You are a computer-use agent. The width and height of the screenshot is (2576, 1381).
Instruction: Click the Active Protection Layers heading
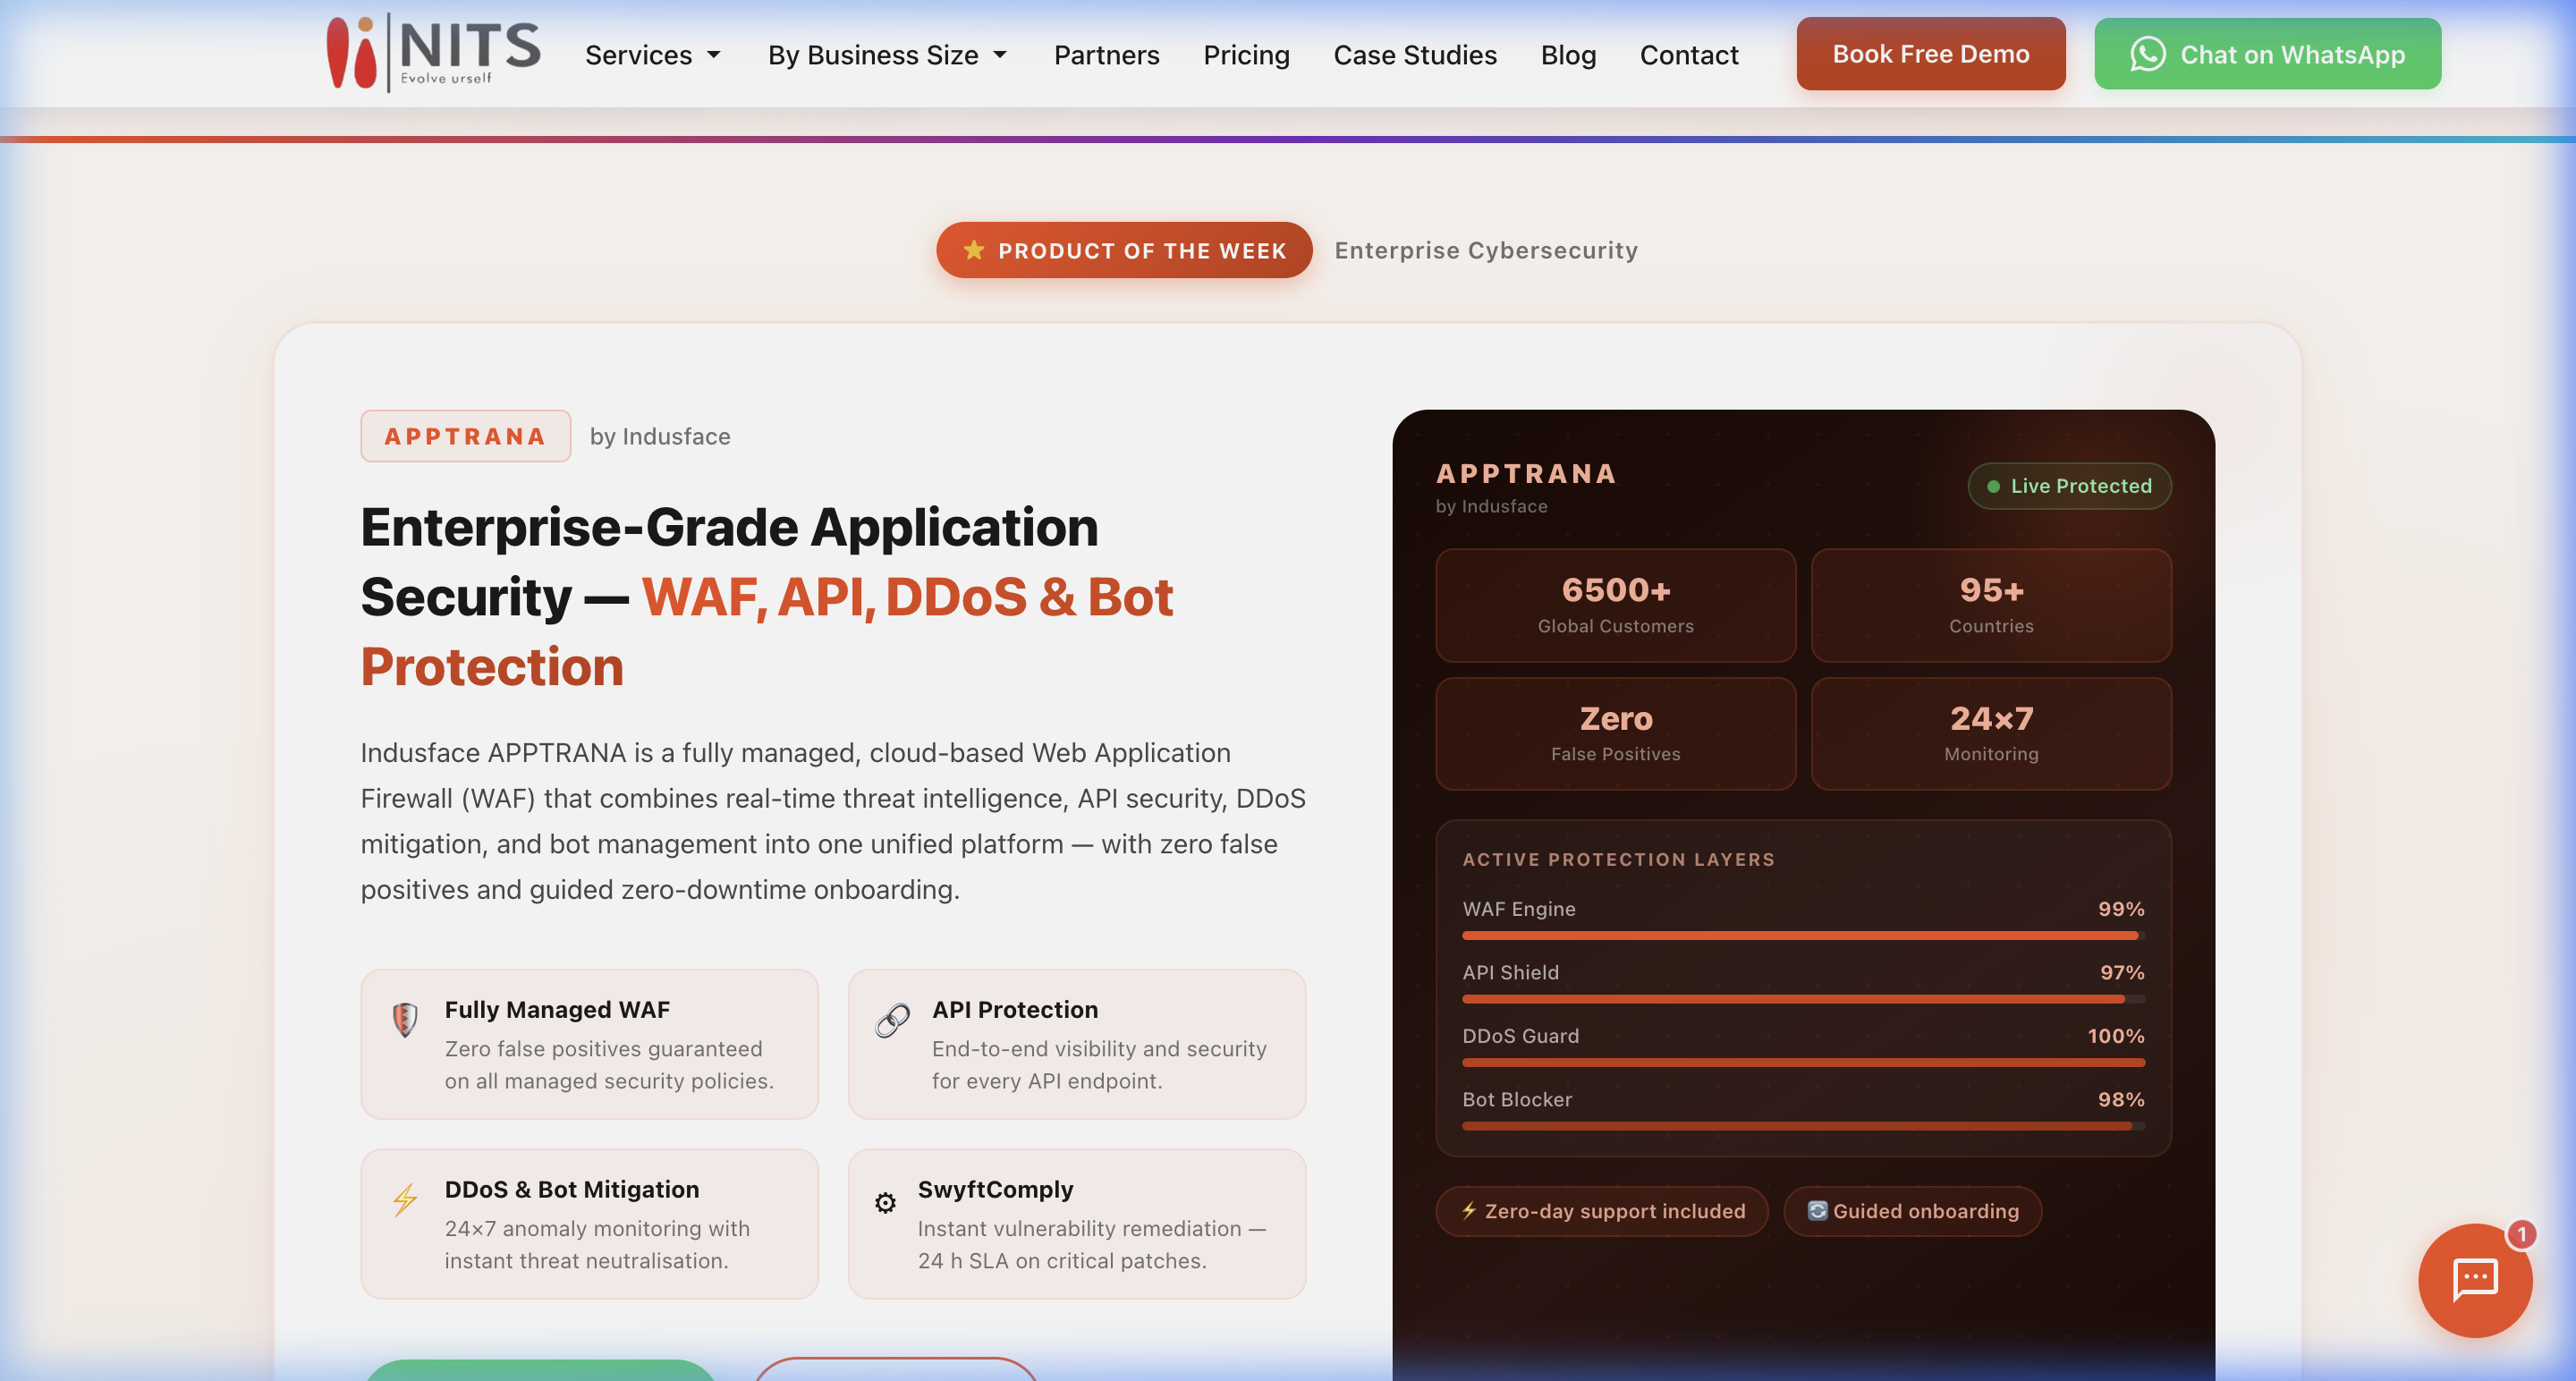pos(1618,859)
